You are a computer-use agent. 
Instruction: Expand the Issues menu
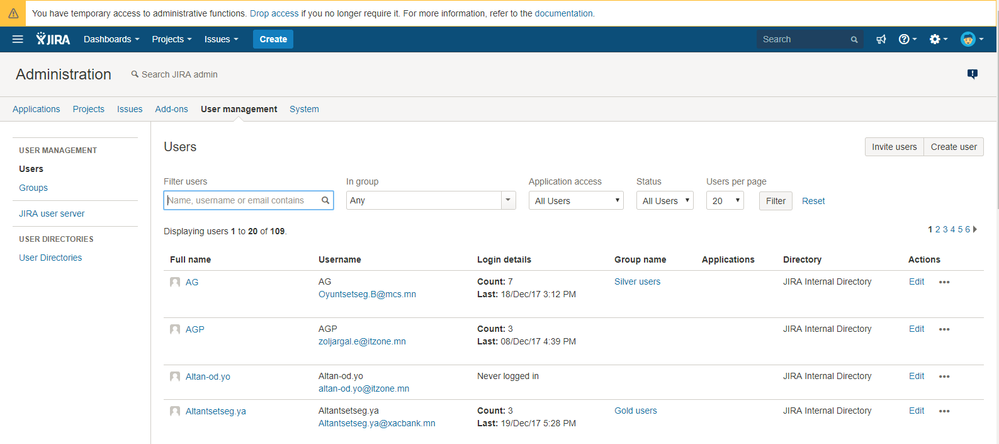pos(221,39)
